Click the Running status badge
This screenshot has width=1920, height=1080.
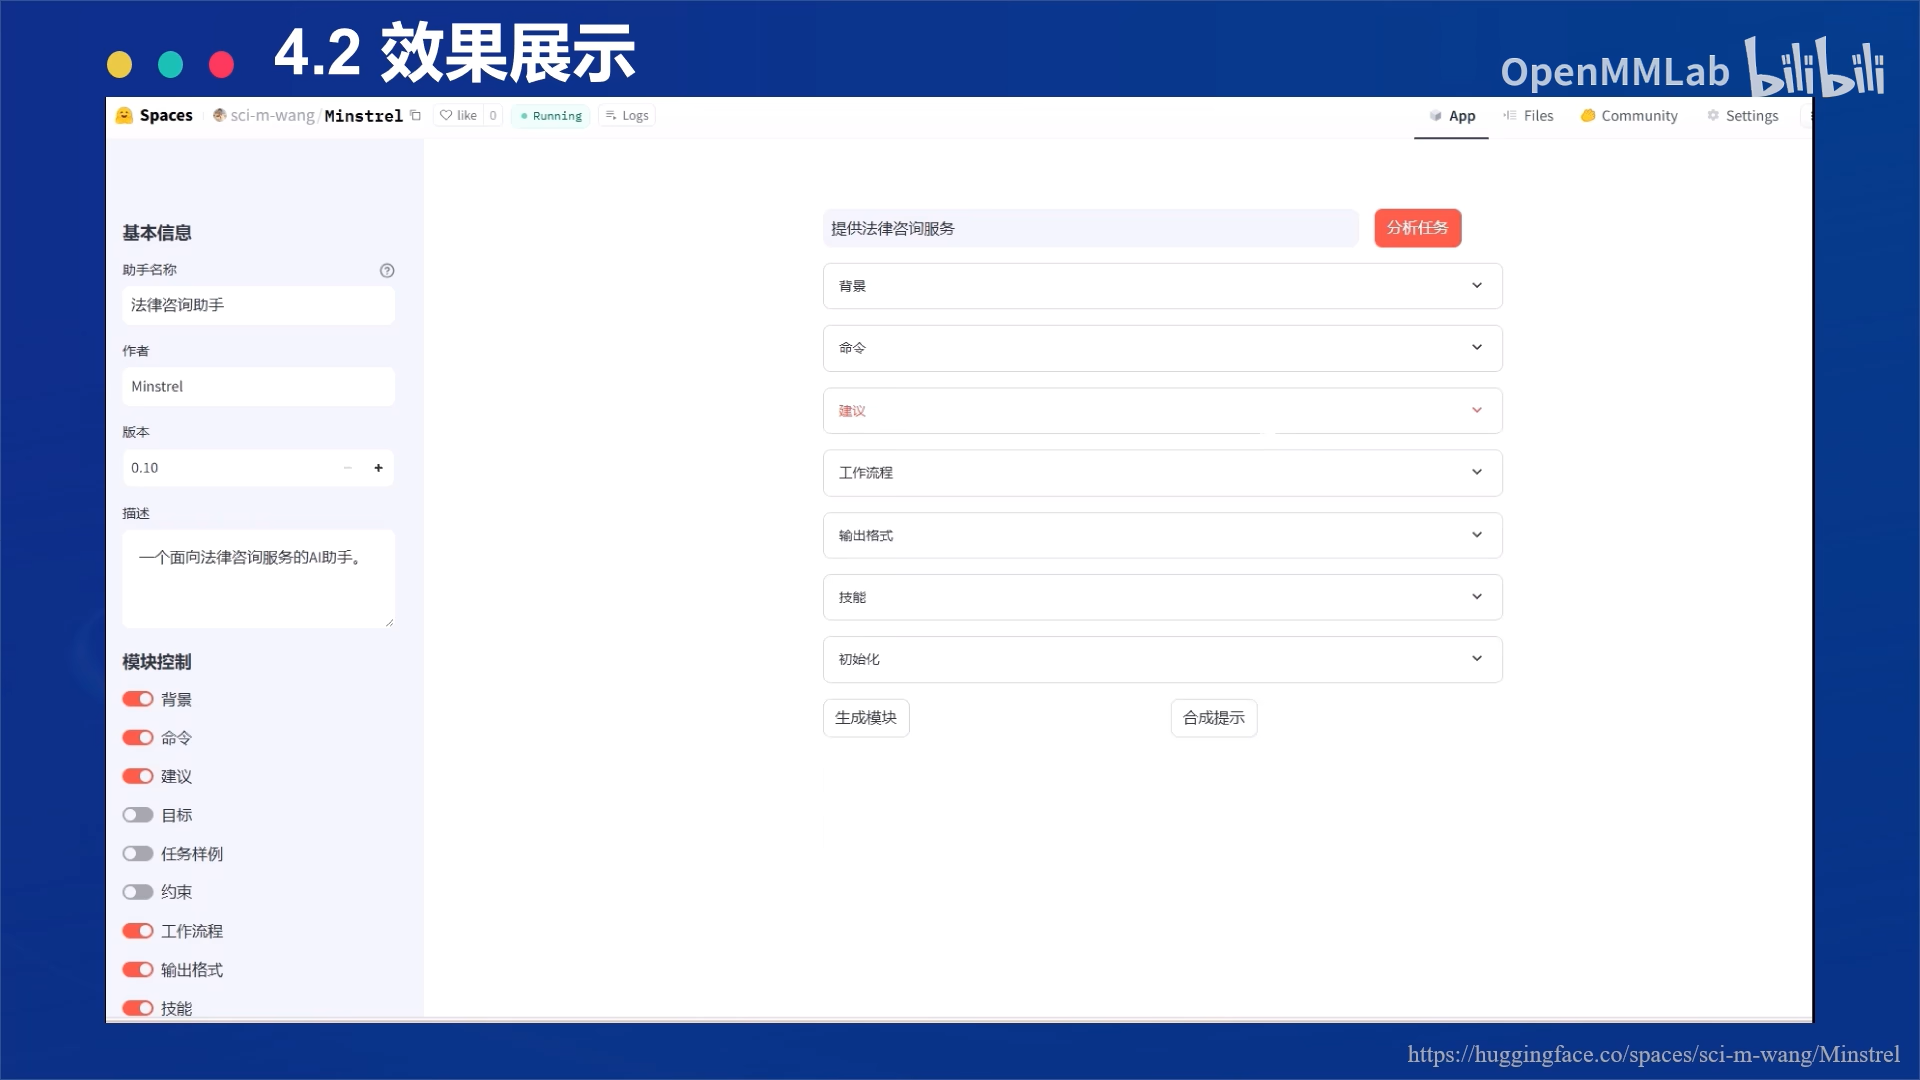point(550,116)
